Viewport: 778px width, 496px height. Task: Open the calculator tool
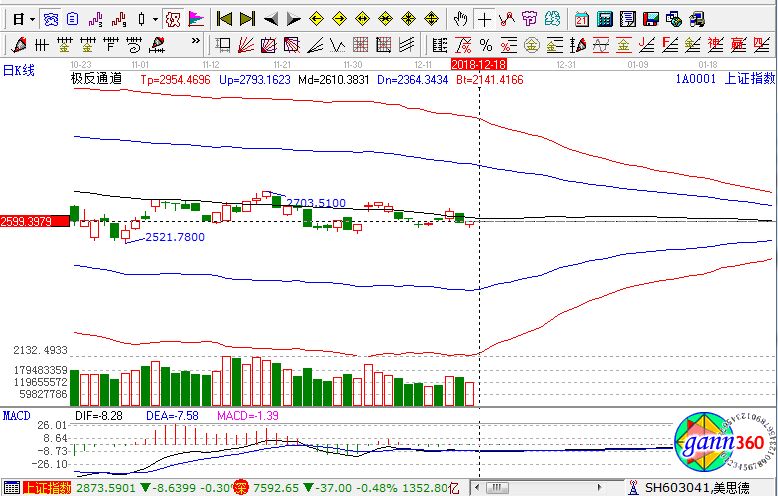click(x=605, y=19)
